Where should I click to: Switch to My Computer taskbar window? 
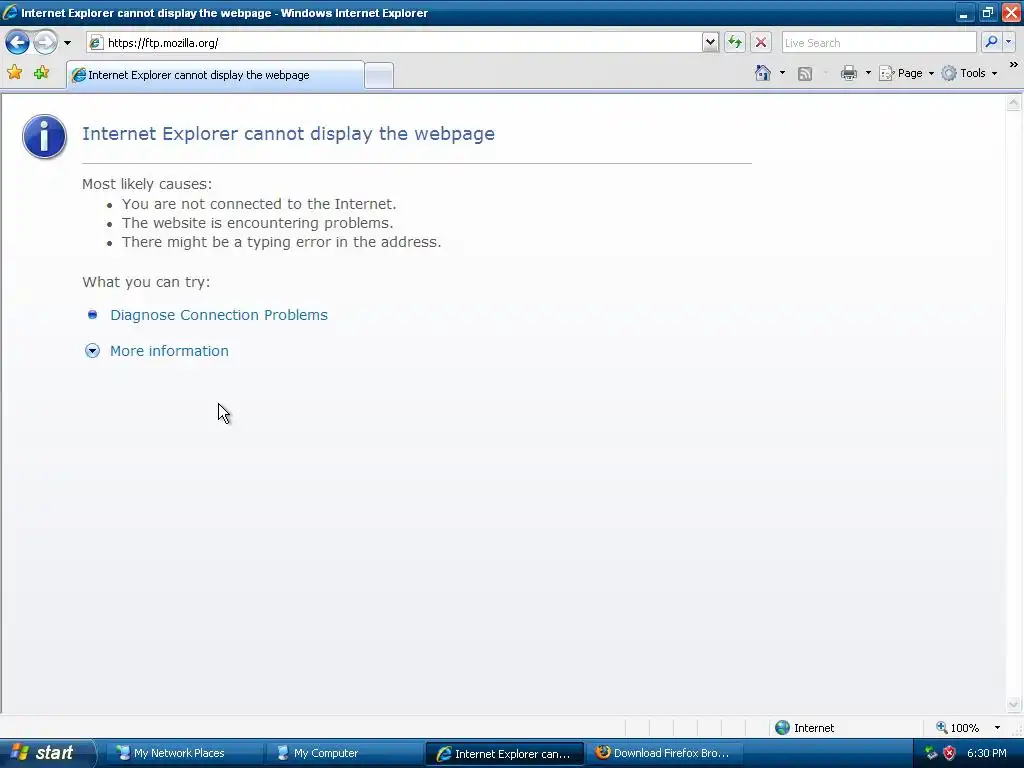343,753
